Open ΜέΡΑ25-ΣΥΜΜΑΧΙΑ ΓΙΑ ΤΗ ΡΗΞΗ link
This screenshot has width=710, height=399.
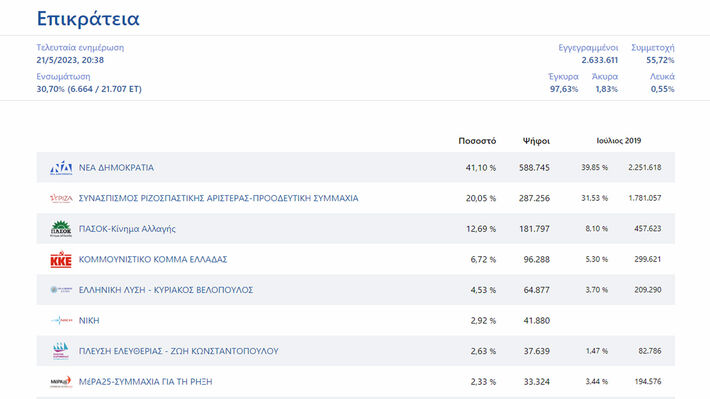click(x=145, y=382)
